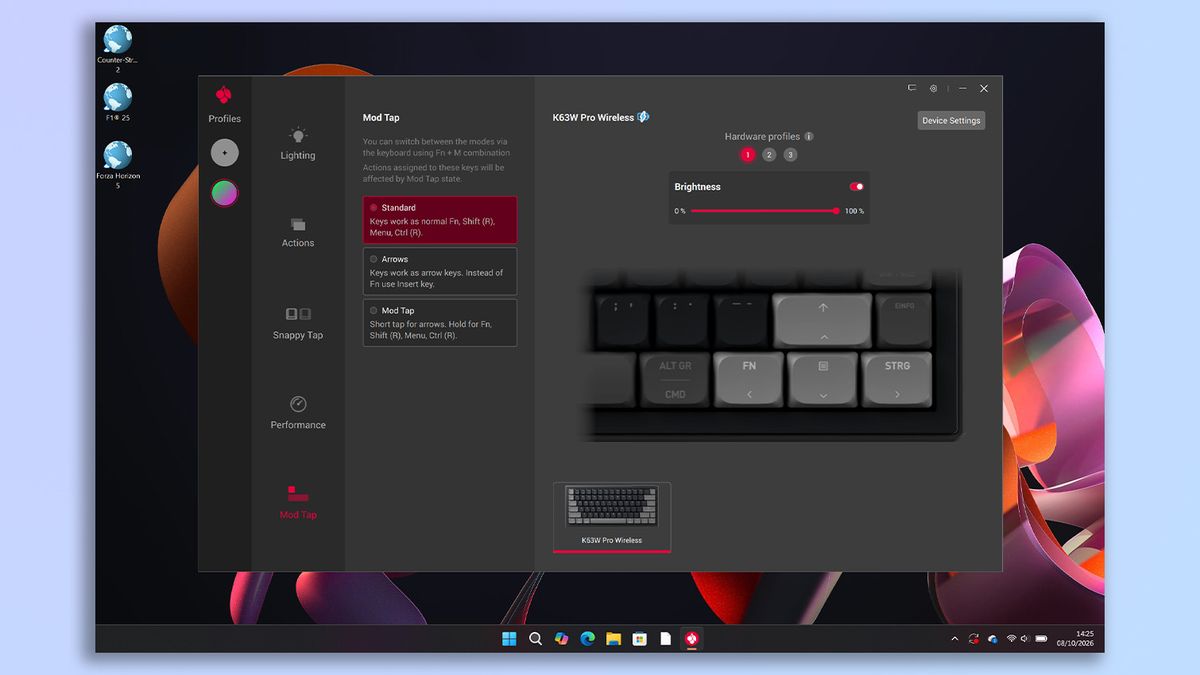Select the K63W Pro Wireless device thumbnail

(x=612, y=516)
